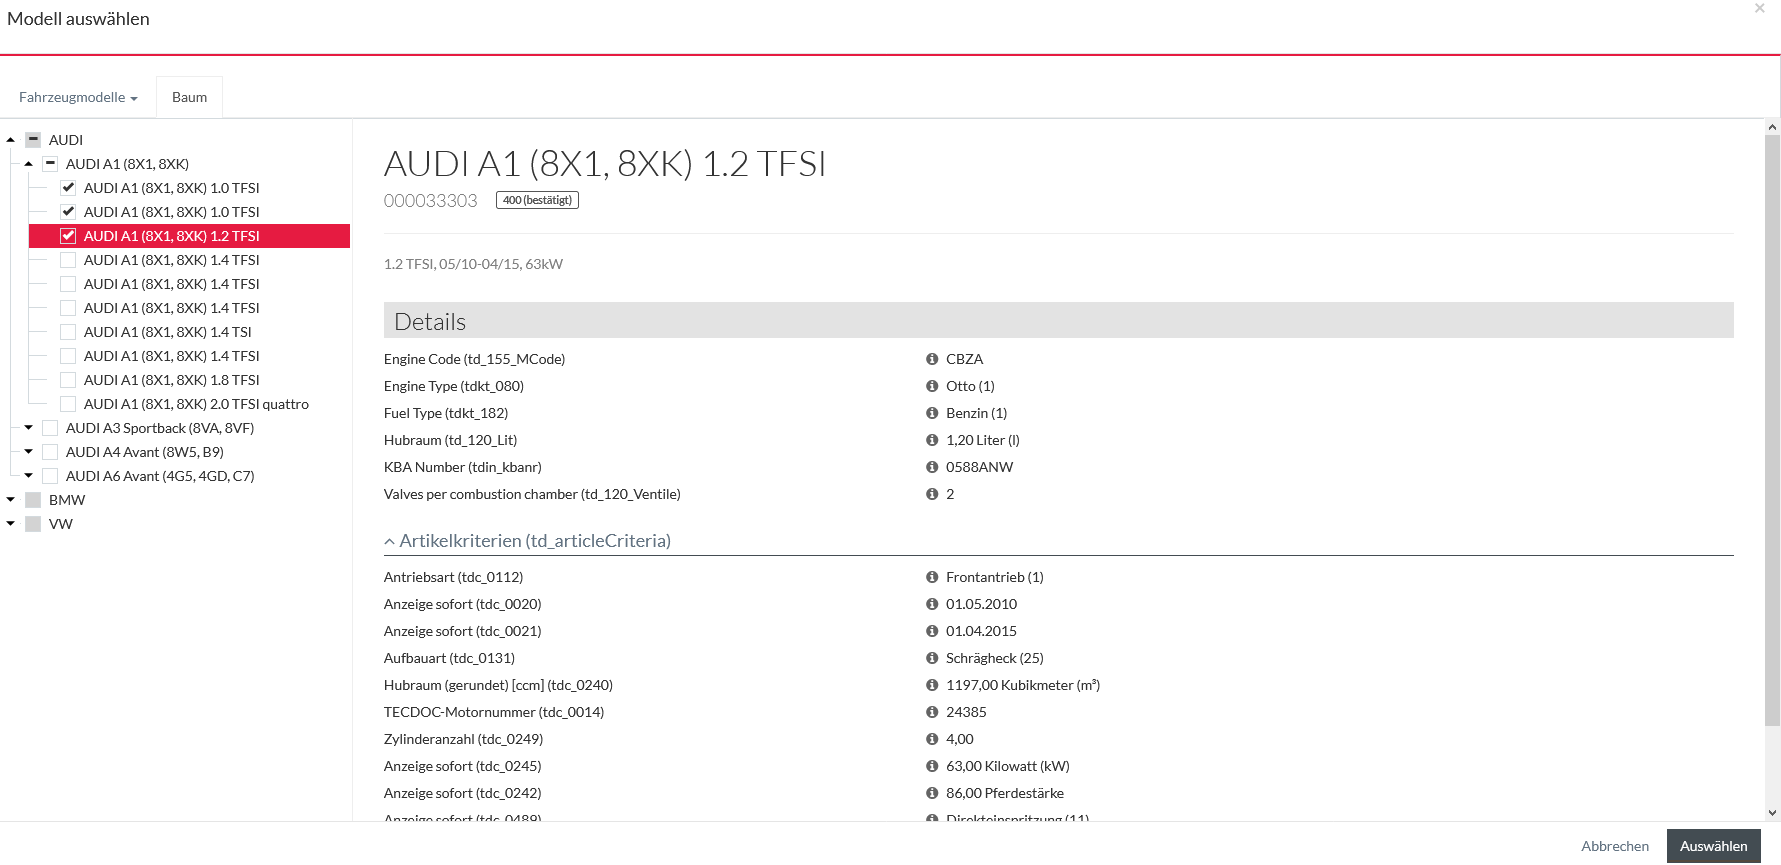Click scrollbar down arrow in details pane
The height and width of the screenshot is (865, 1781).
tap(1772, 813)
